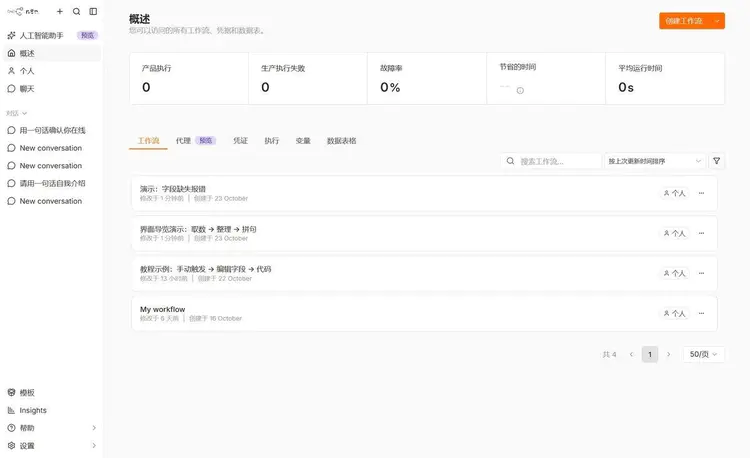Expand the 帮助 menu
Screen dimensions: 750x458
(52, 428)
